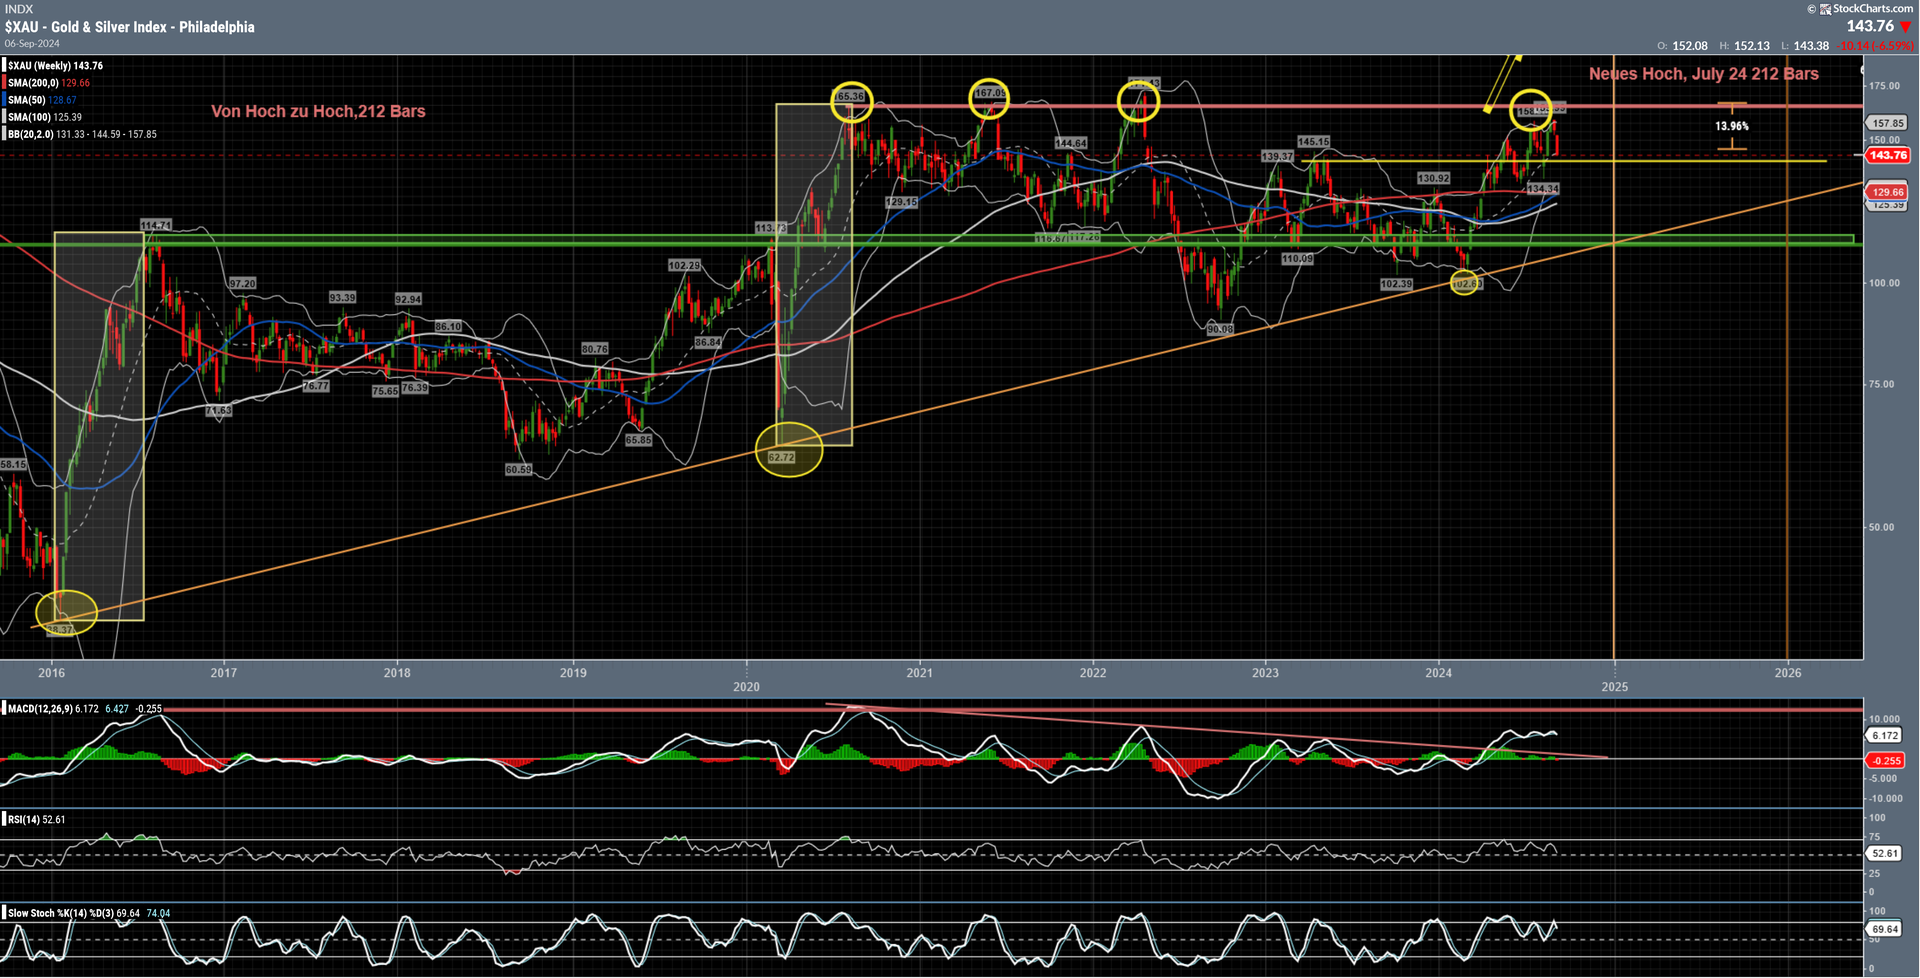The width and height of the screenshot is (1920, 978).
Task: Click the RSI(14) indicator label
Action: click(24, 820)
